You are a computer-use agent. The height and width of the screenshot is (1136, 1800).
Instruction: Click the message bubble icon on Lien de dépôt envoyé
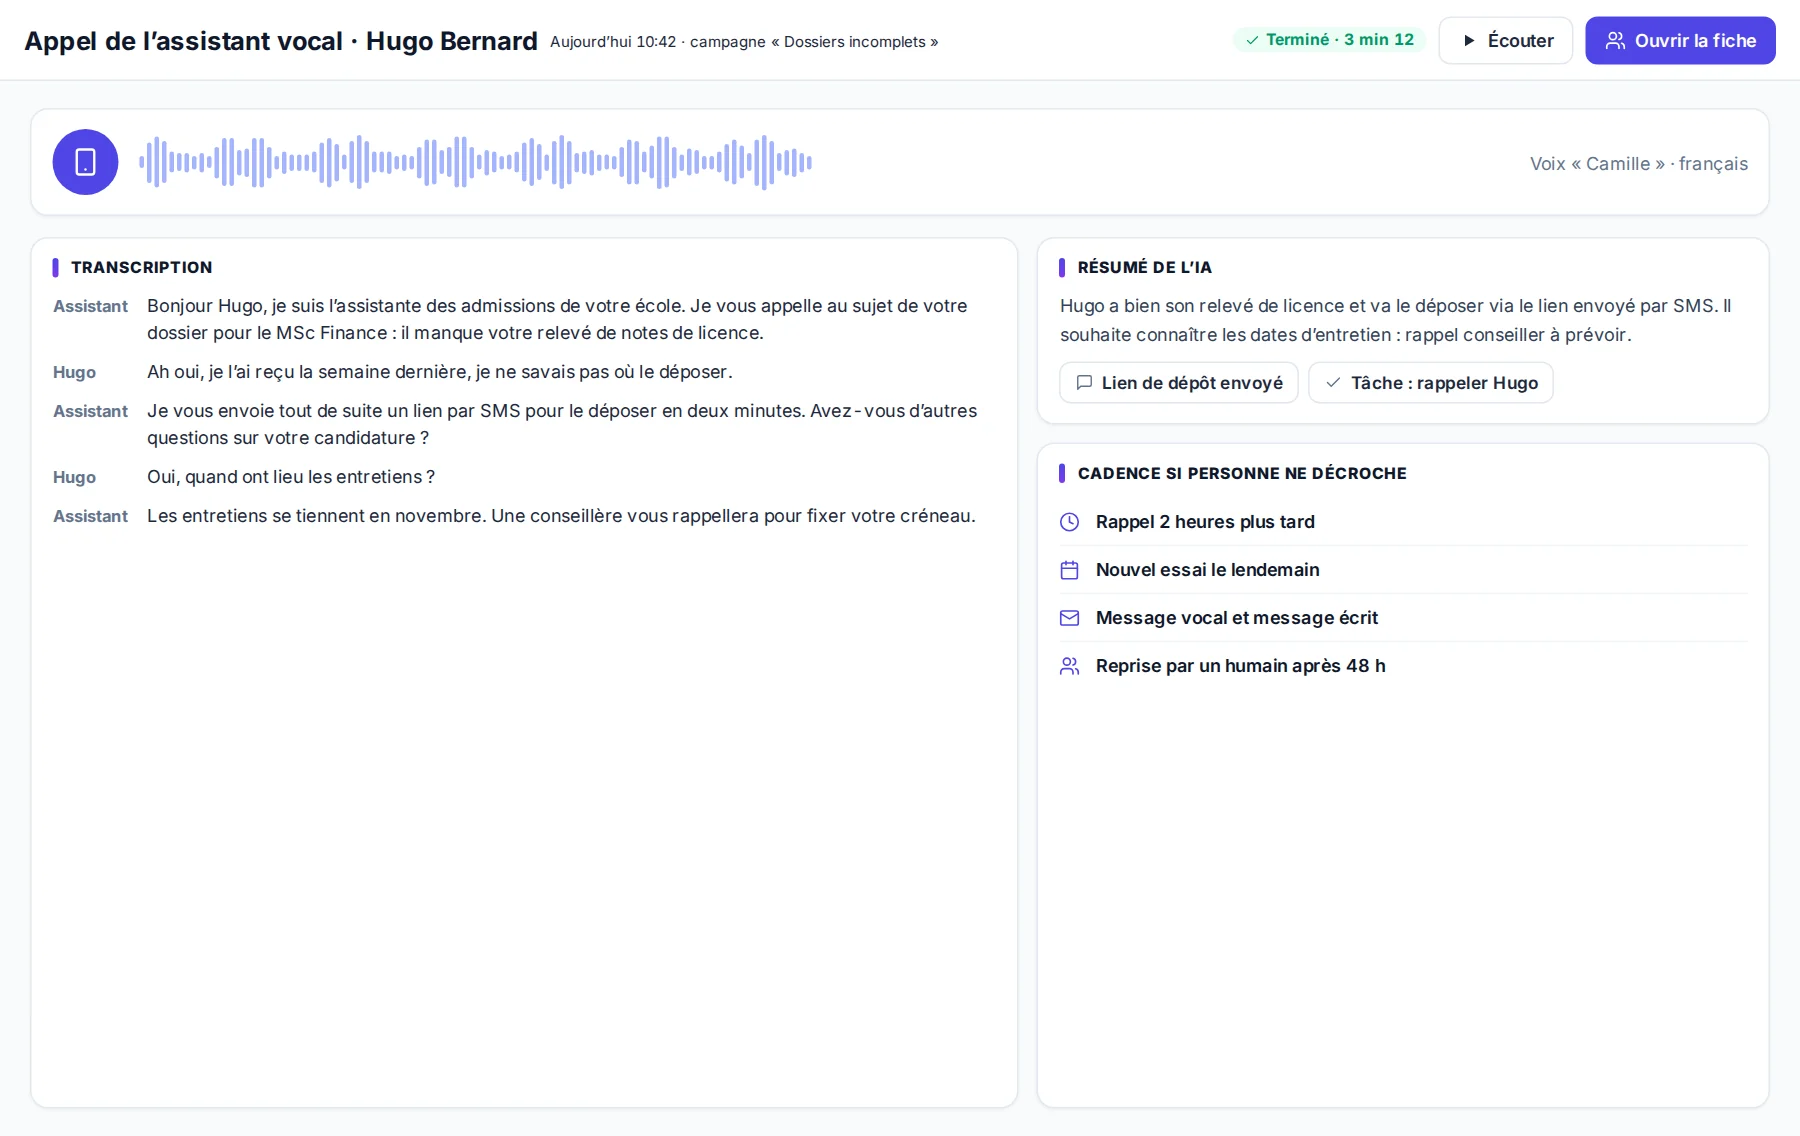pos(1084,383)
